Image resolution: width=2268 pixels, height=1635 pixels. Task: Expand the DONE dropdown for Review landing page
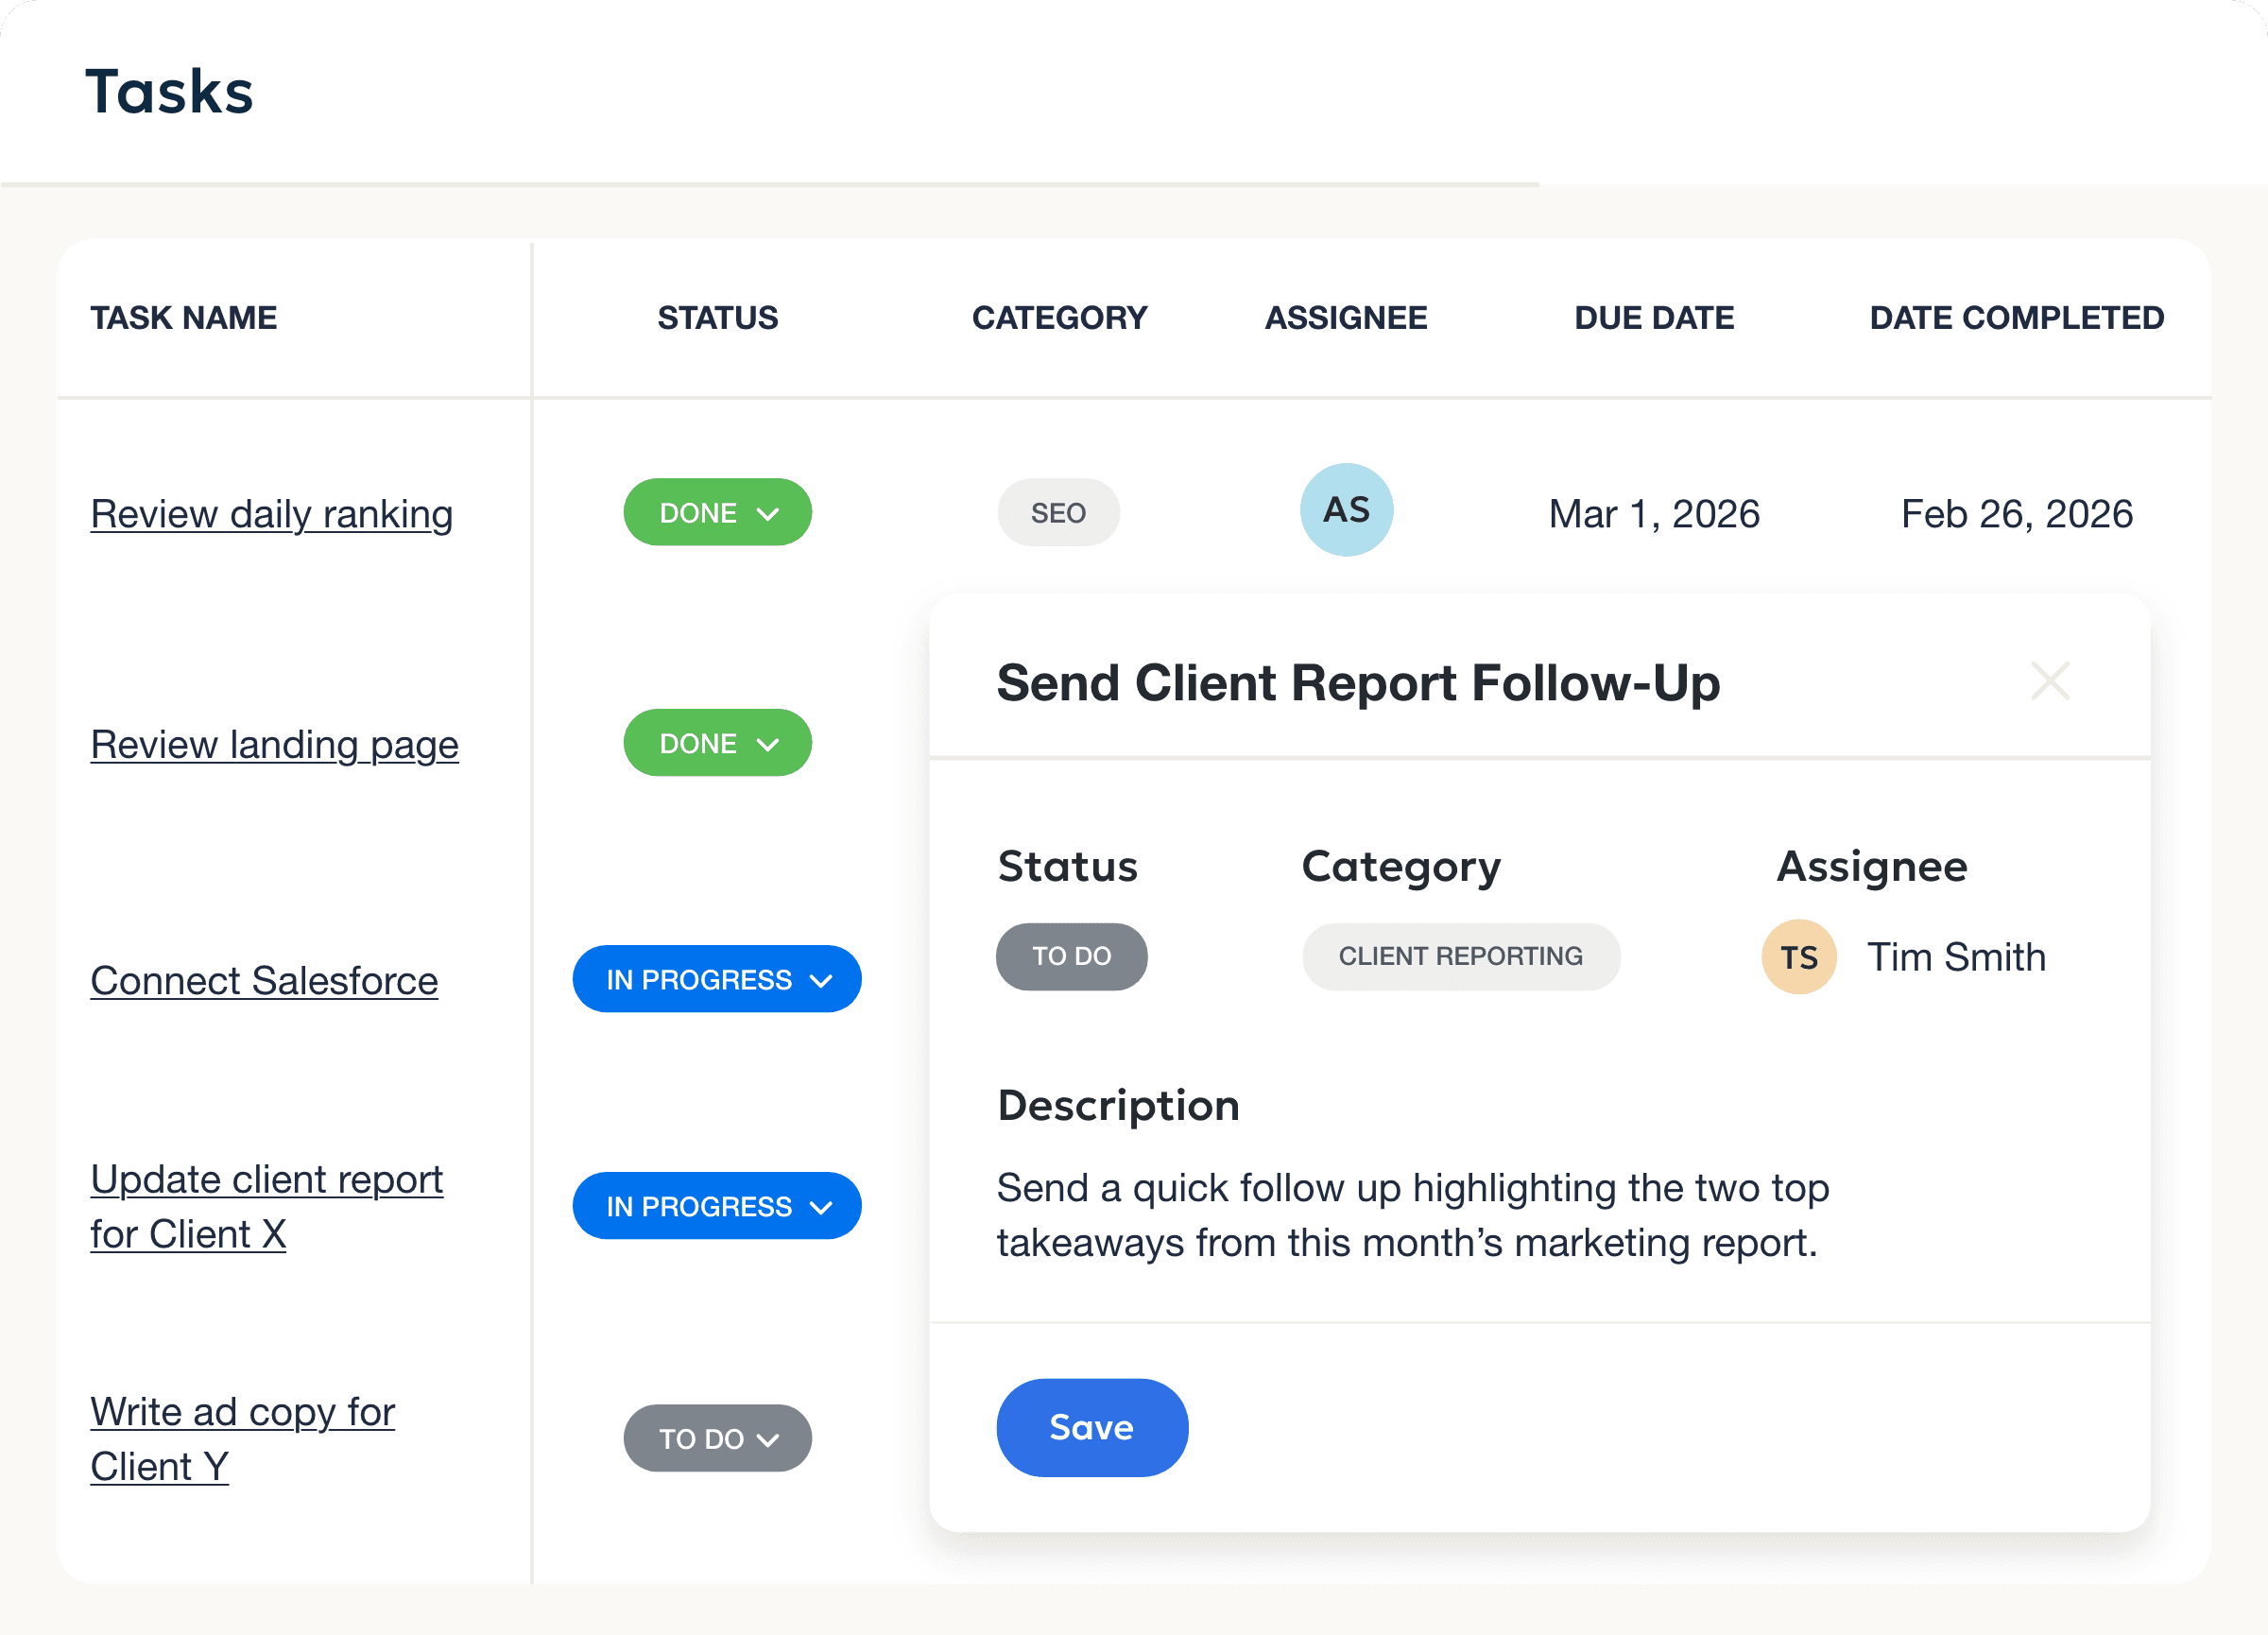[717, 742]
